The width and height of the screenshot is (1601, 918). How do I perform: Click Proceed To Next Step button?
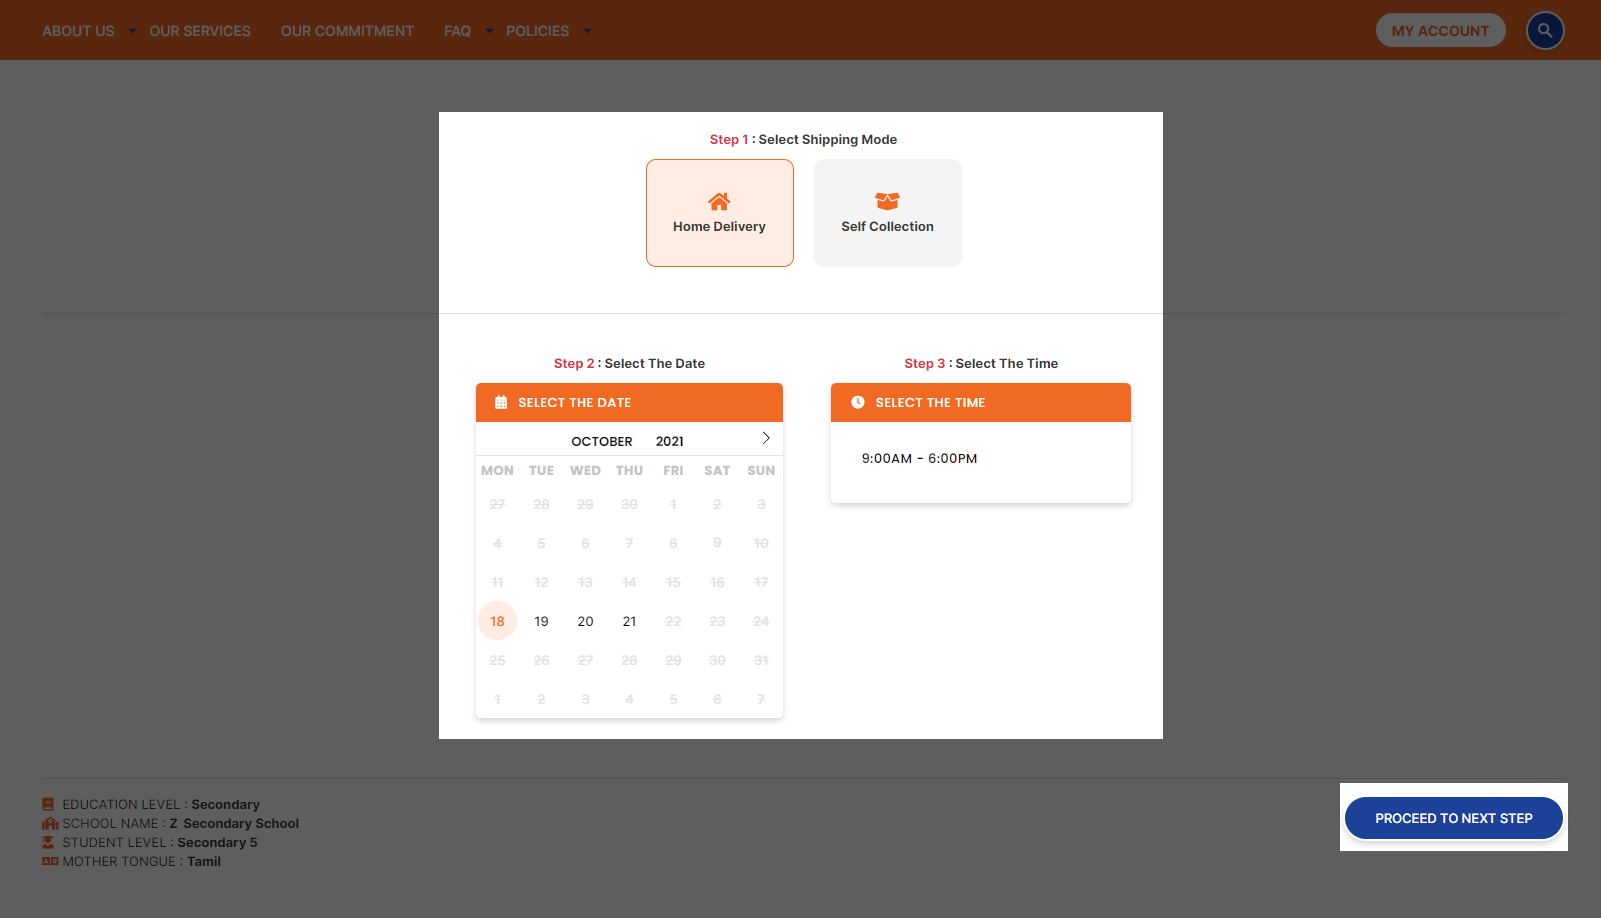(x=1453, y=818)
